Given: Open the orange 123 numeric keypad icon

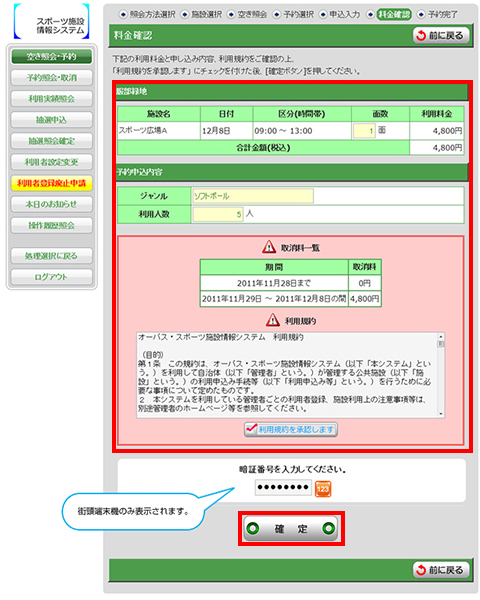Looking at the screenshot, I should [x=323, y=489].
